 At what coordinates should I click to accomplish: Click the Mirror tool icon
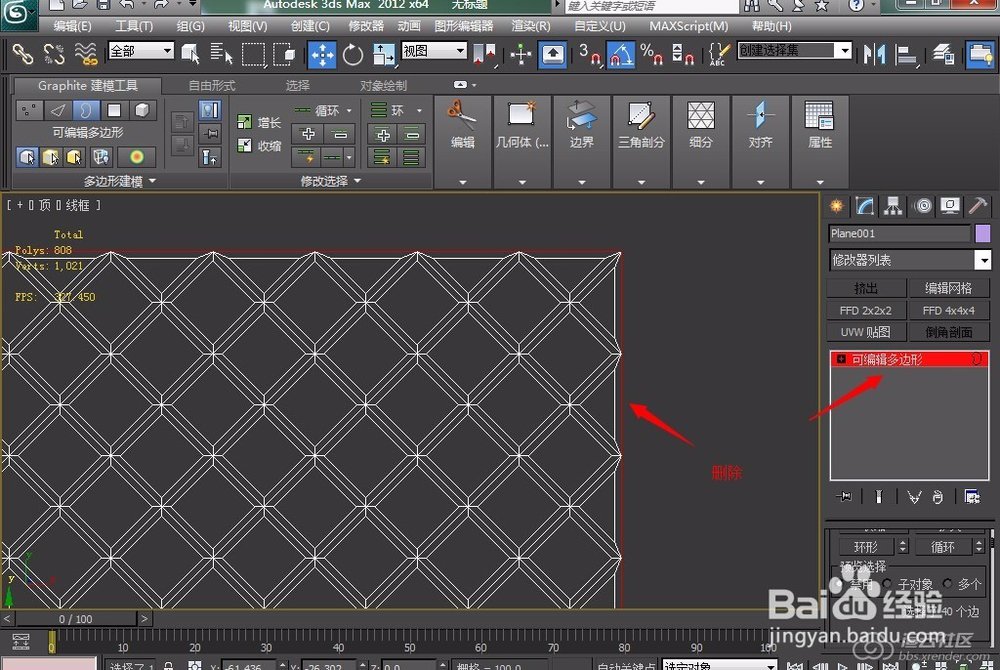click(x=874, y=54)
